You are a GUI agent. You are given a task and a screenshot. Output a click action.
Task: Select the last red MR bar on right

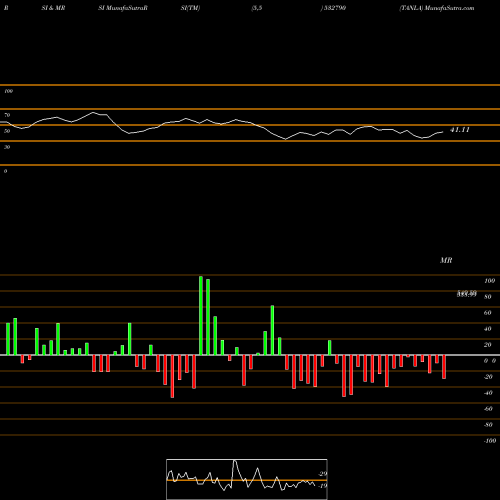click(444, 367)
